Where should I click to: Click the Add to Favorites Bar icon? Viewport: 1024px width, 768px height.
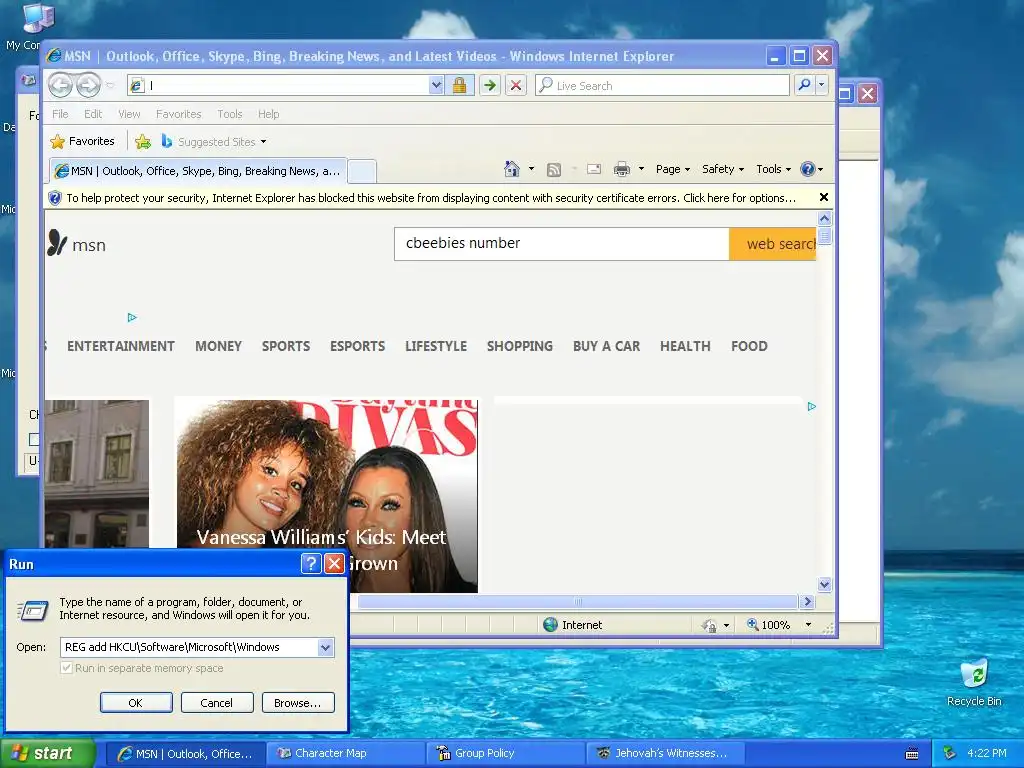point(143,141)
